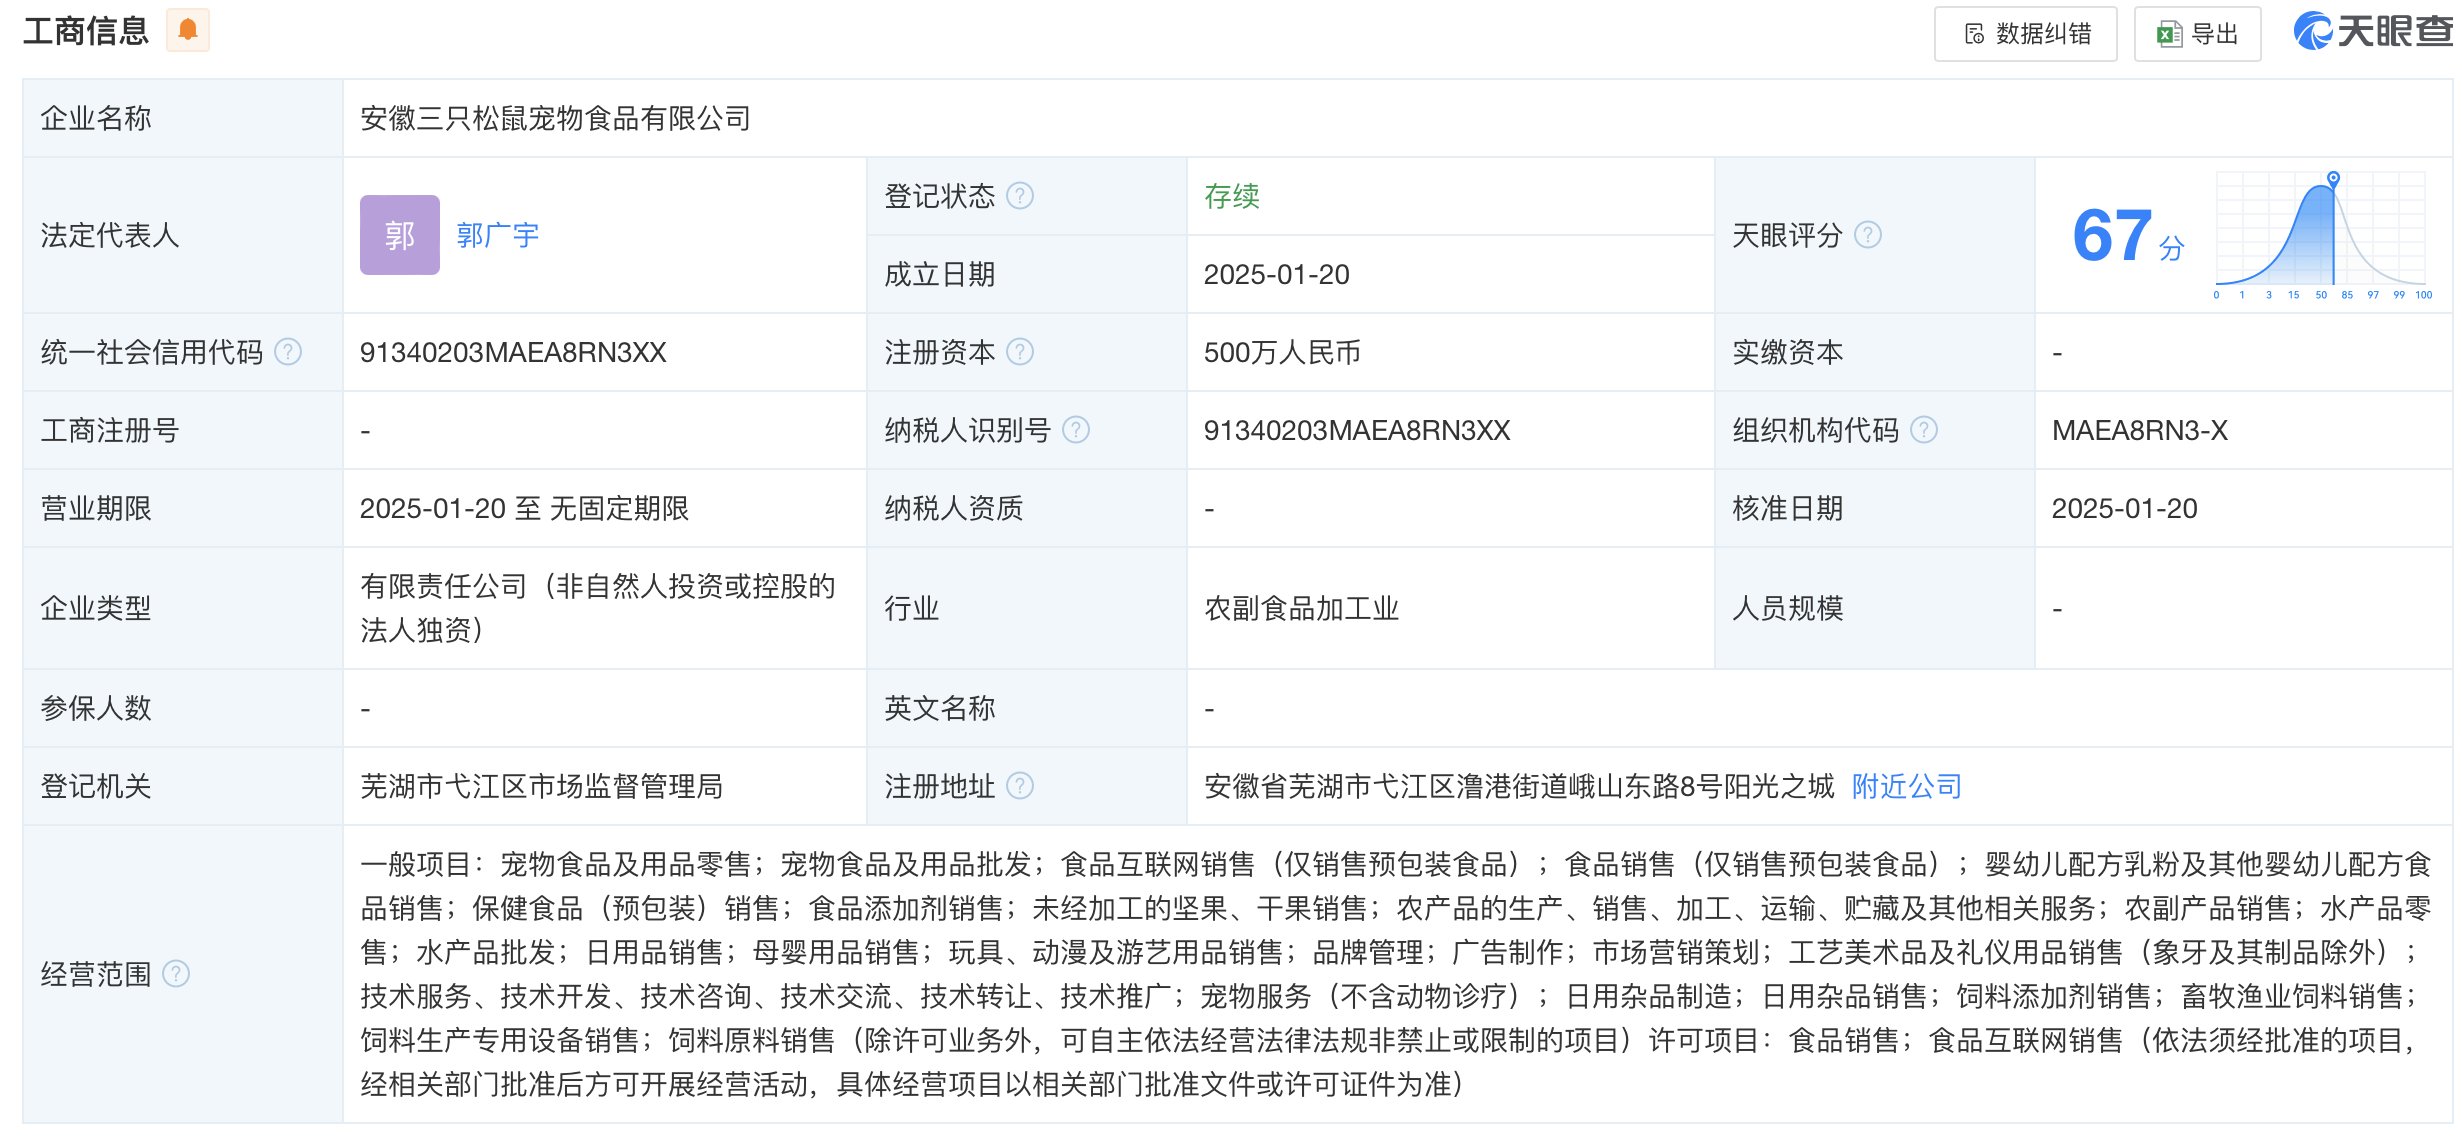Click help icon next to 经营范围
This screenshot has height=1140, width=2462.
pyautogui.click(x=176, y=974)
